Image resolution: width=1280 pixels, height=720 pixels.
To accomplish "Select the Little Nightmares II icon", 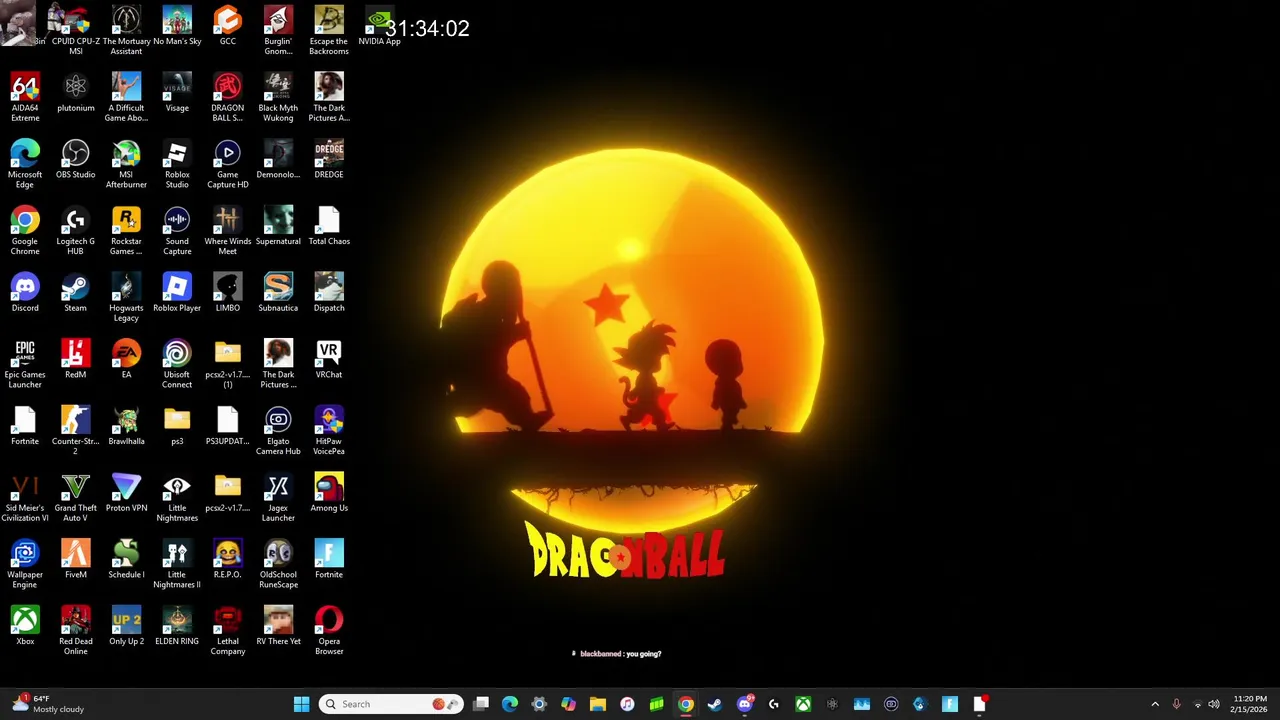I will (177, 564).
